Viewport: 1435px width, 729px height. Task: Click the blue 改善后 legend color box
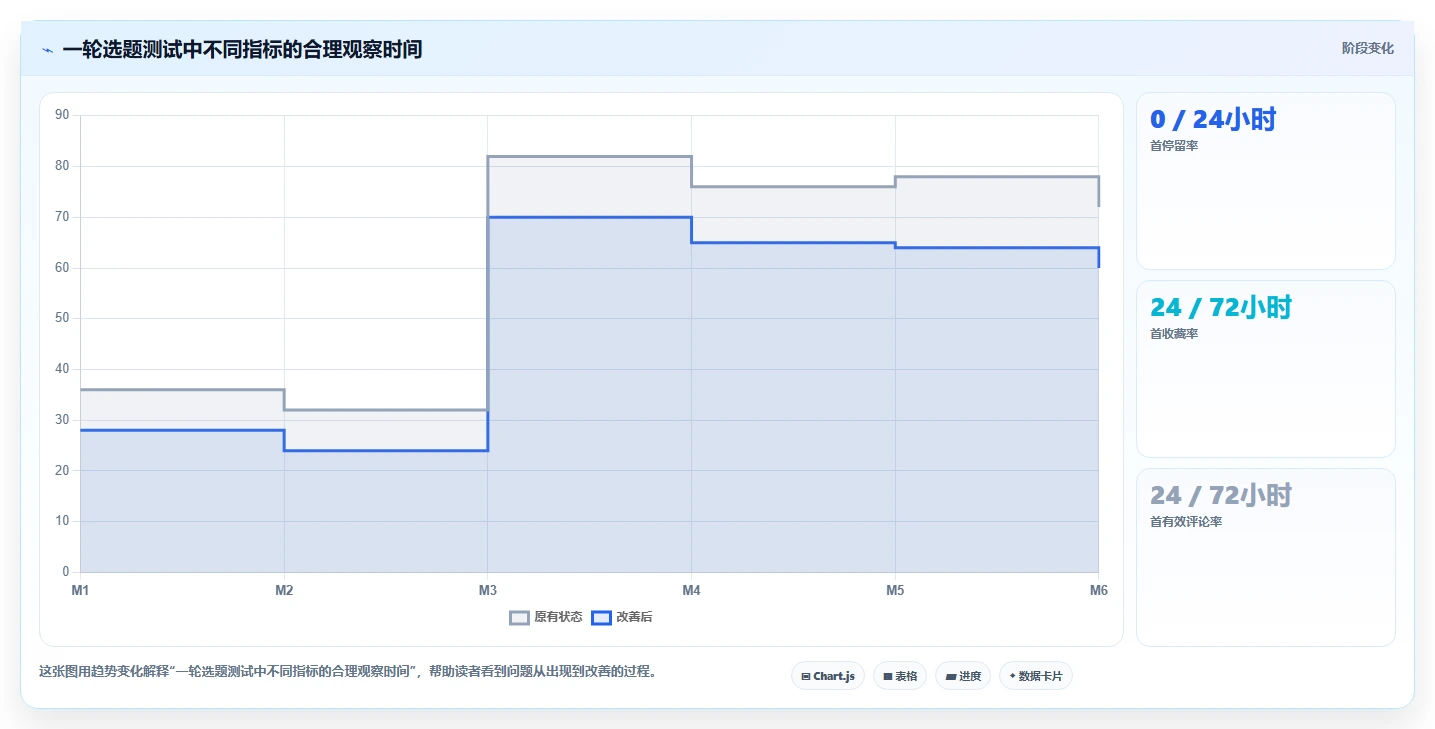(601, 617)
